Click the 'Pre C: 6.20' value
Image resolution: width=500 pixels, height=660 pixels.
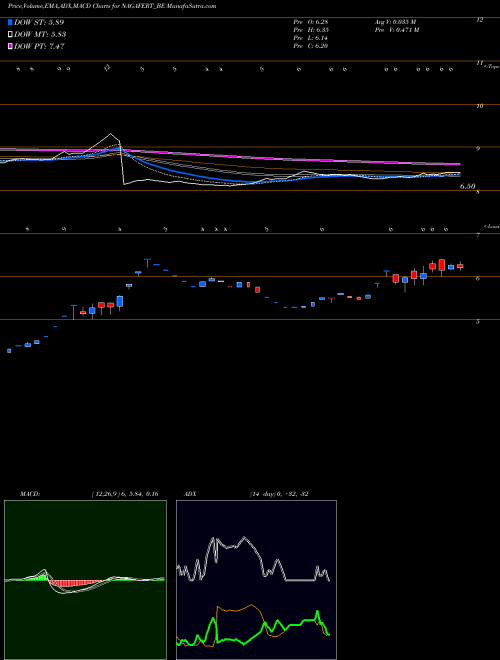[311, 46]
